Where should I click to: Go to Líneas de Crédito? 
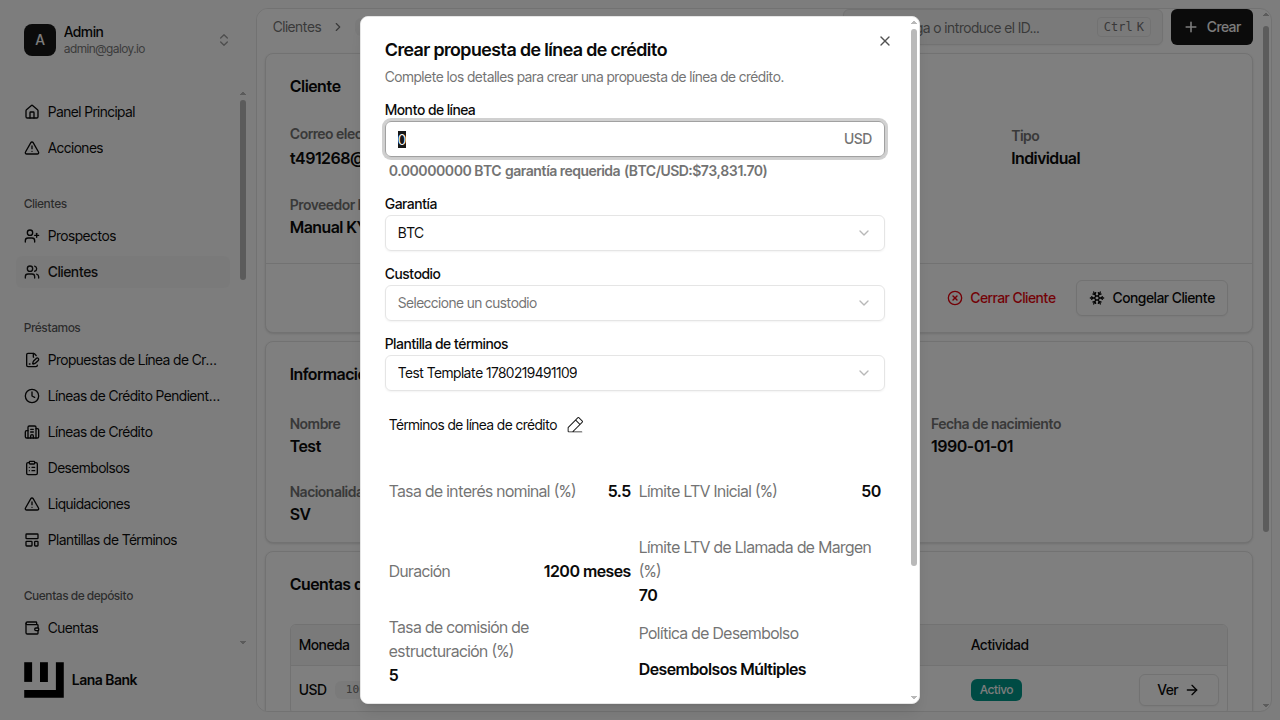click(x=123, y=432)
